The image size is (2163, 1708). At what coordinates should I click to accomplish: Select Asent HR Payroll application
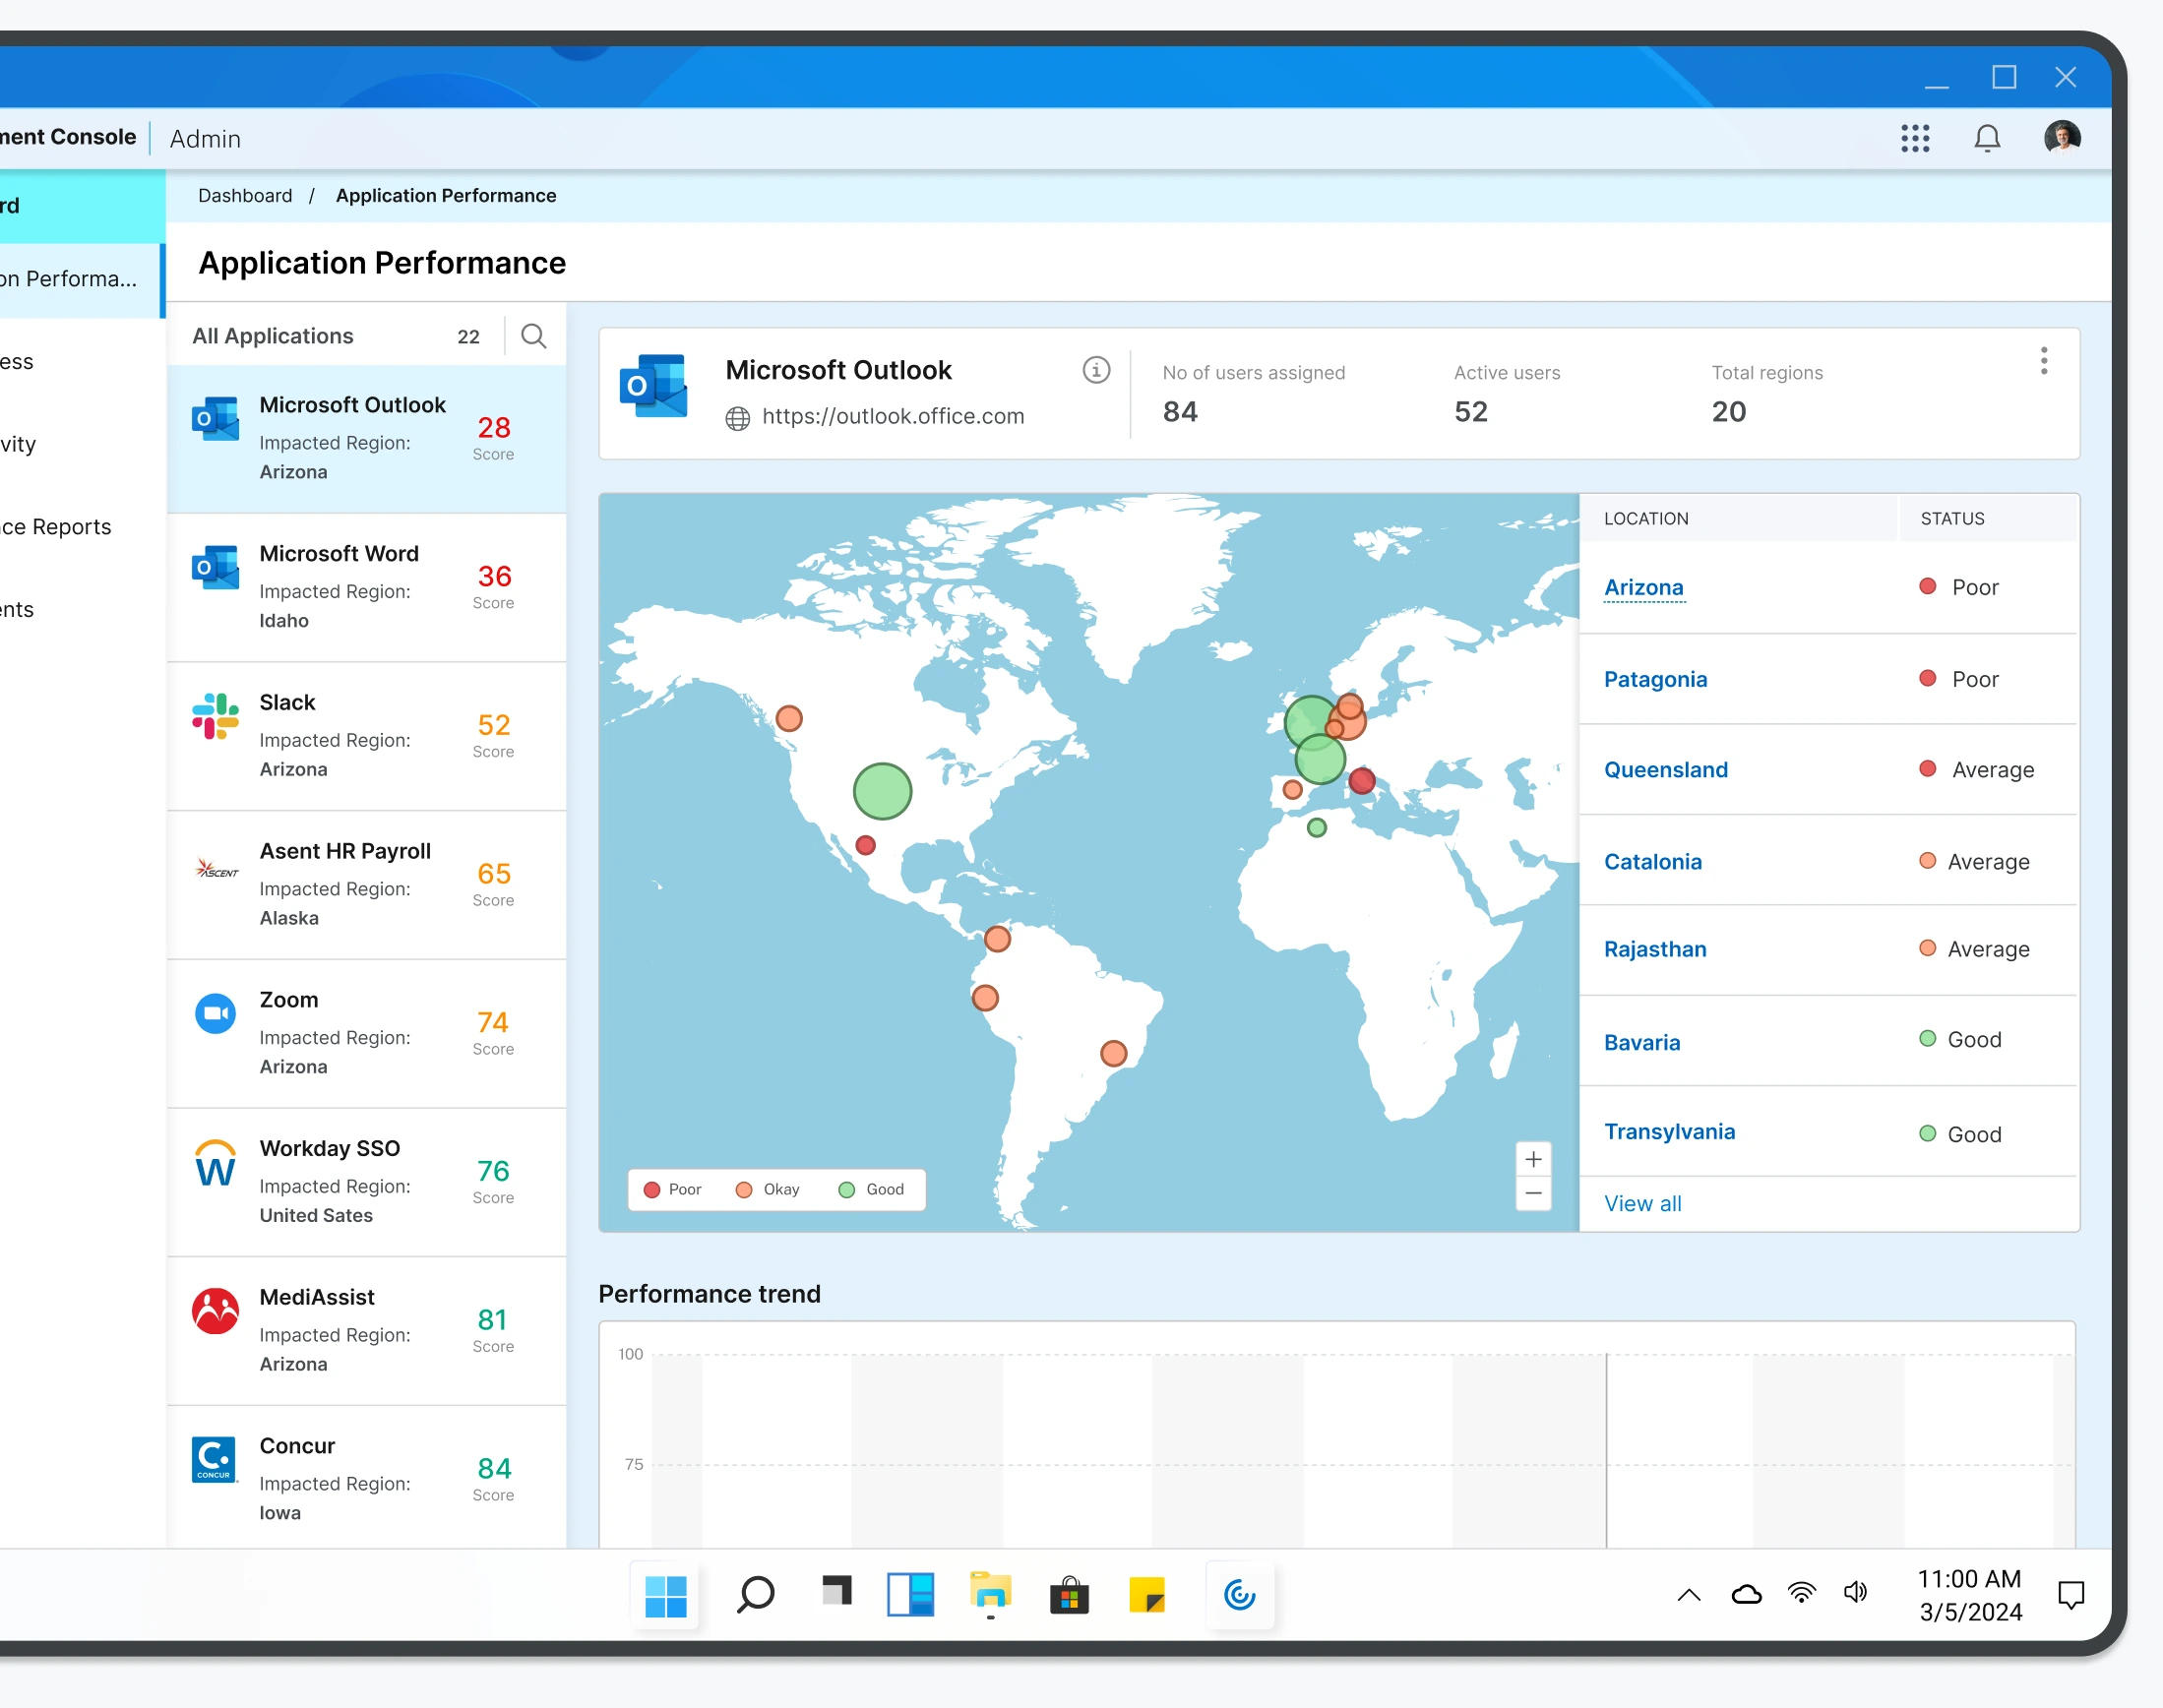point(367,886)
